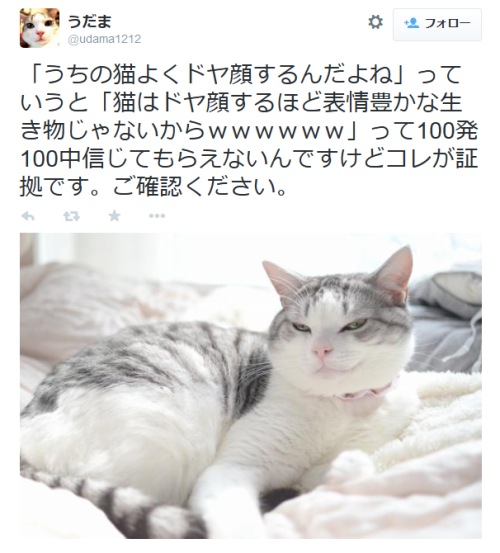Open the @udama1212 handle link

click(104, 39)
